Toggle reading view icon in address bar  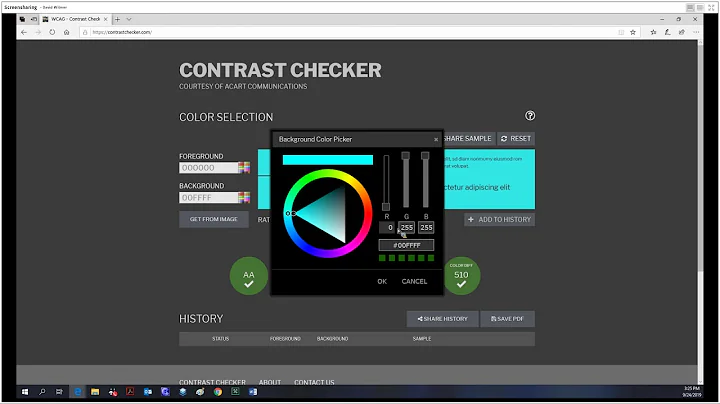tap(621, 32)
